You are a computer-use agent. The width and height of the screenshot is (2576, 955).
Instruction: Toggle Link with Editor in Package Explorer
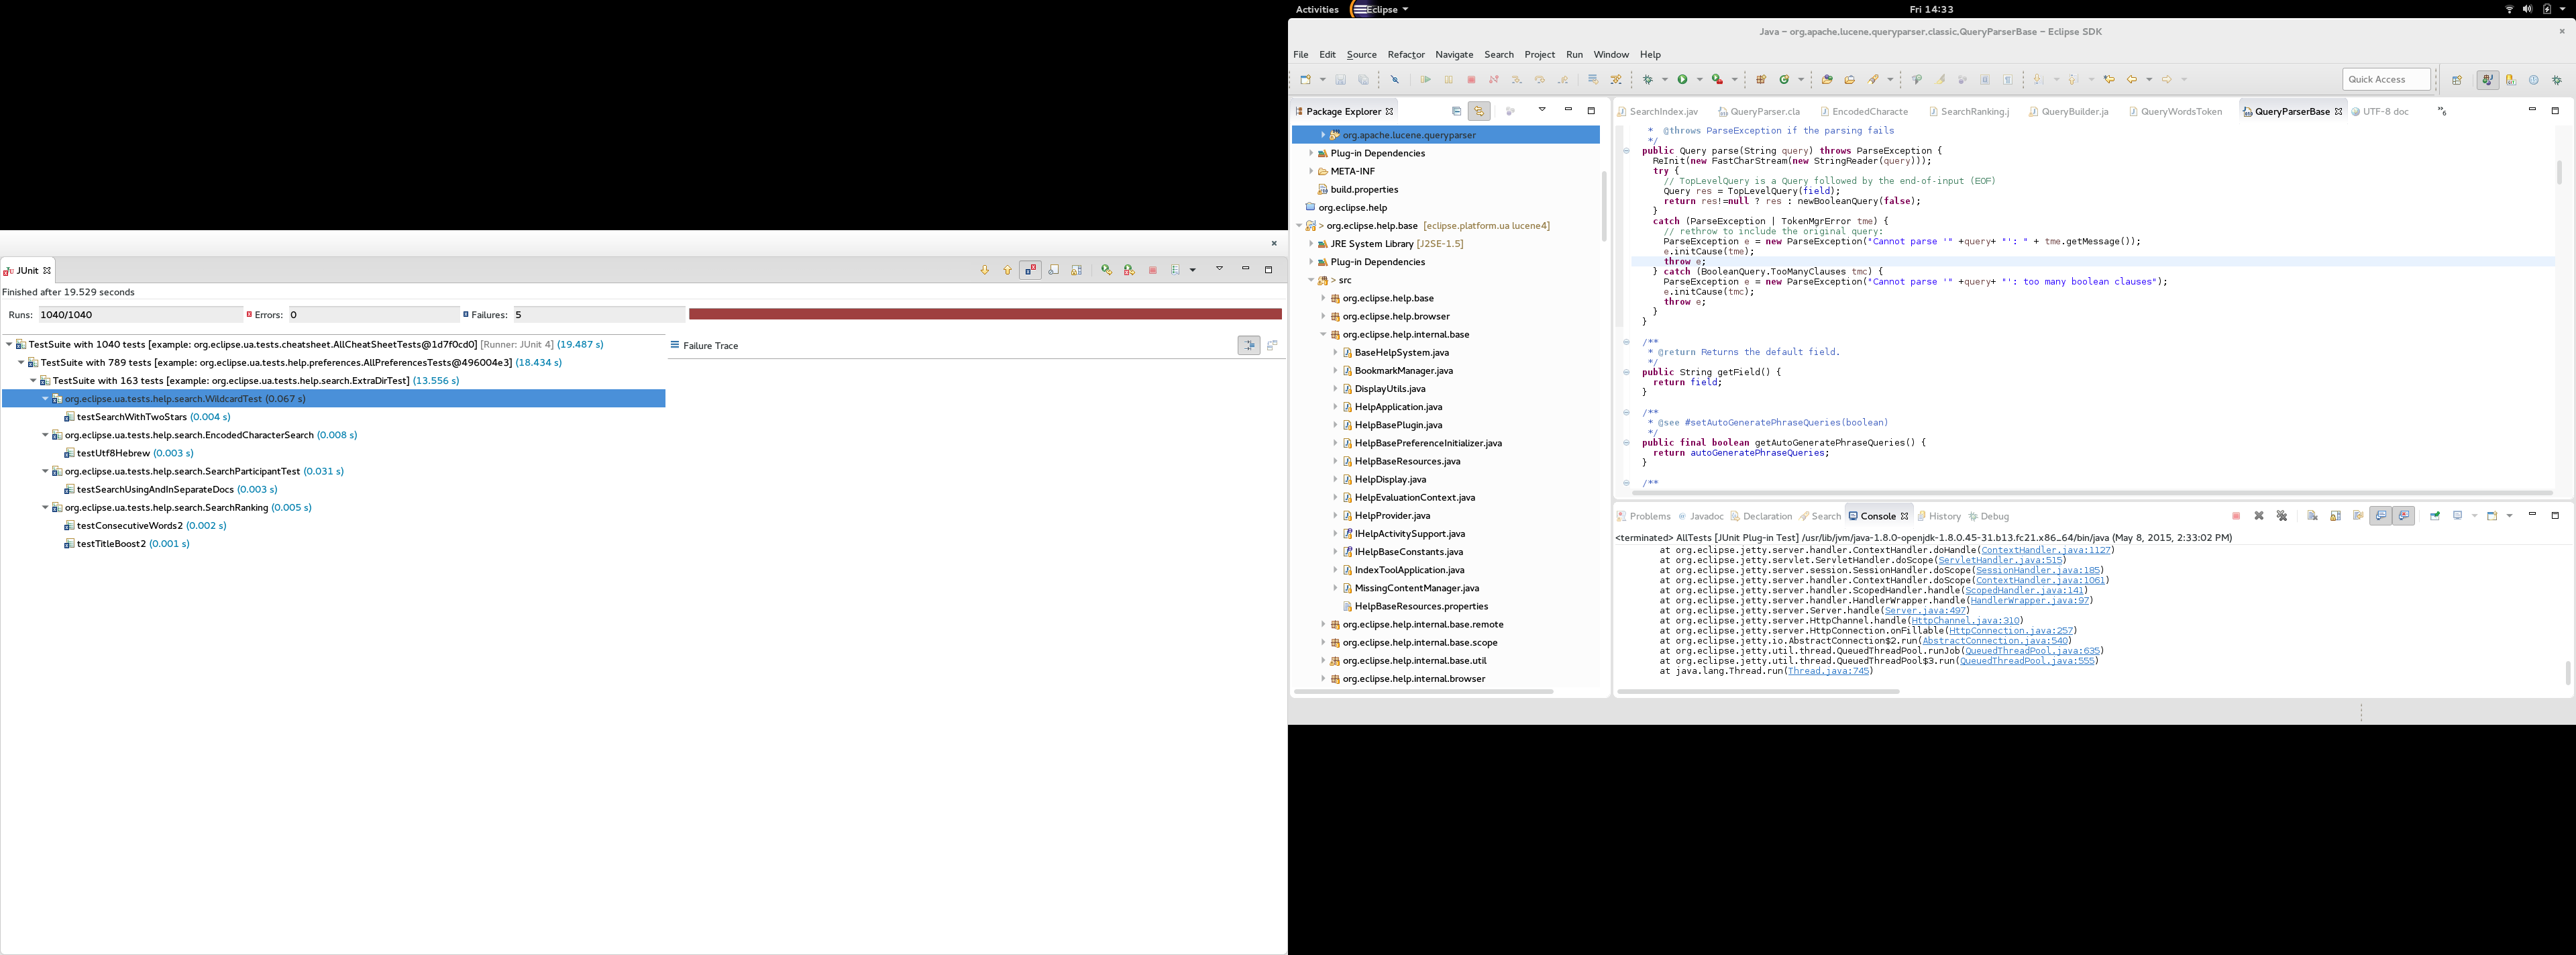click(x=1479, y=111)
